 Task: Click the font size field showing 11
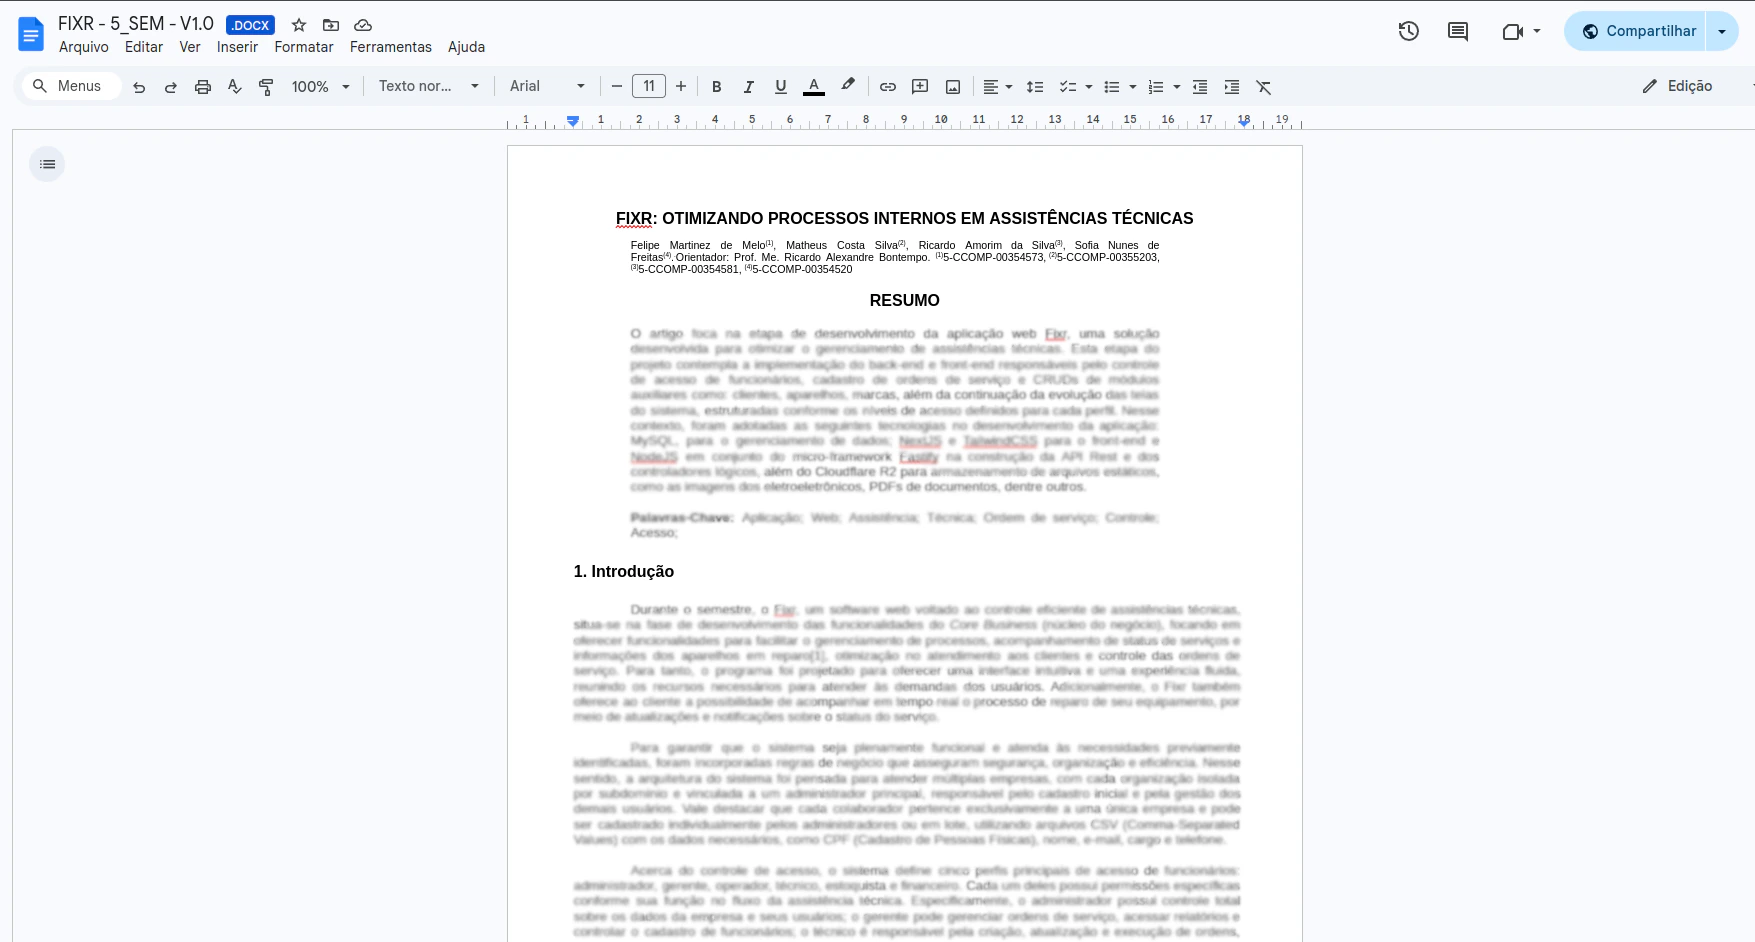coord(649,87)
